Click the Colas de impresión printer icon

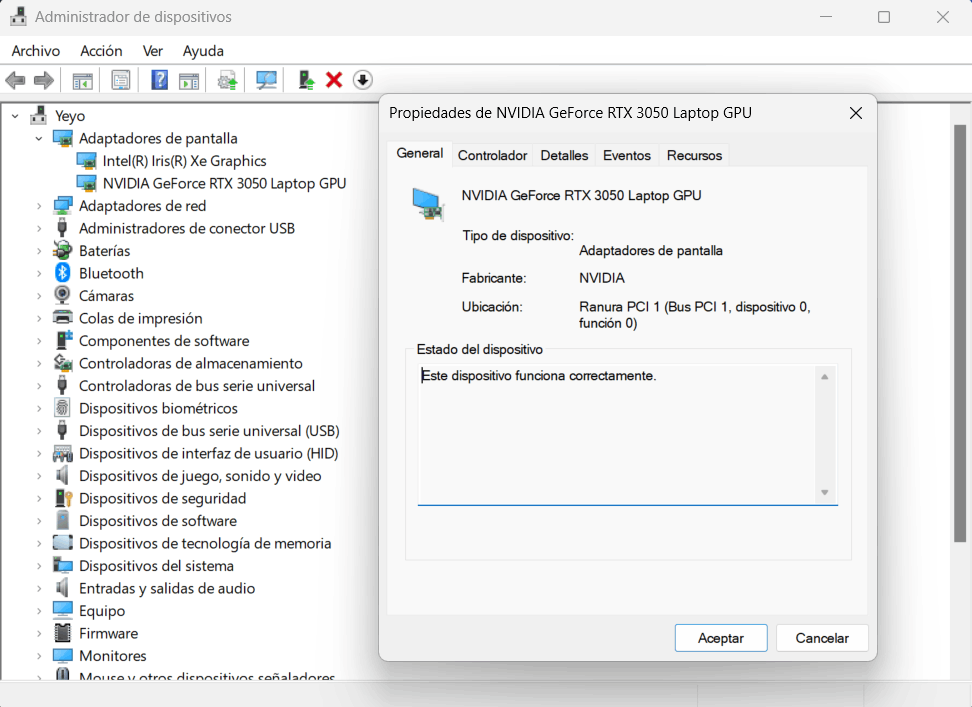[x=63, y=318]
